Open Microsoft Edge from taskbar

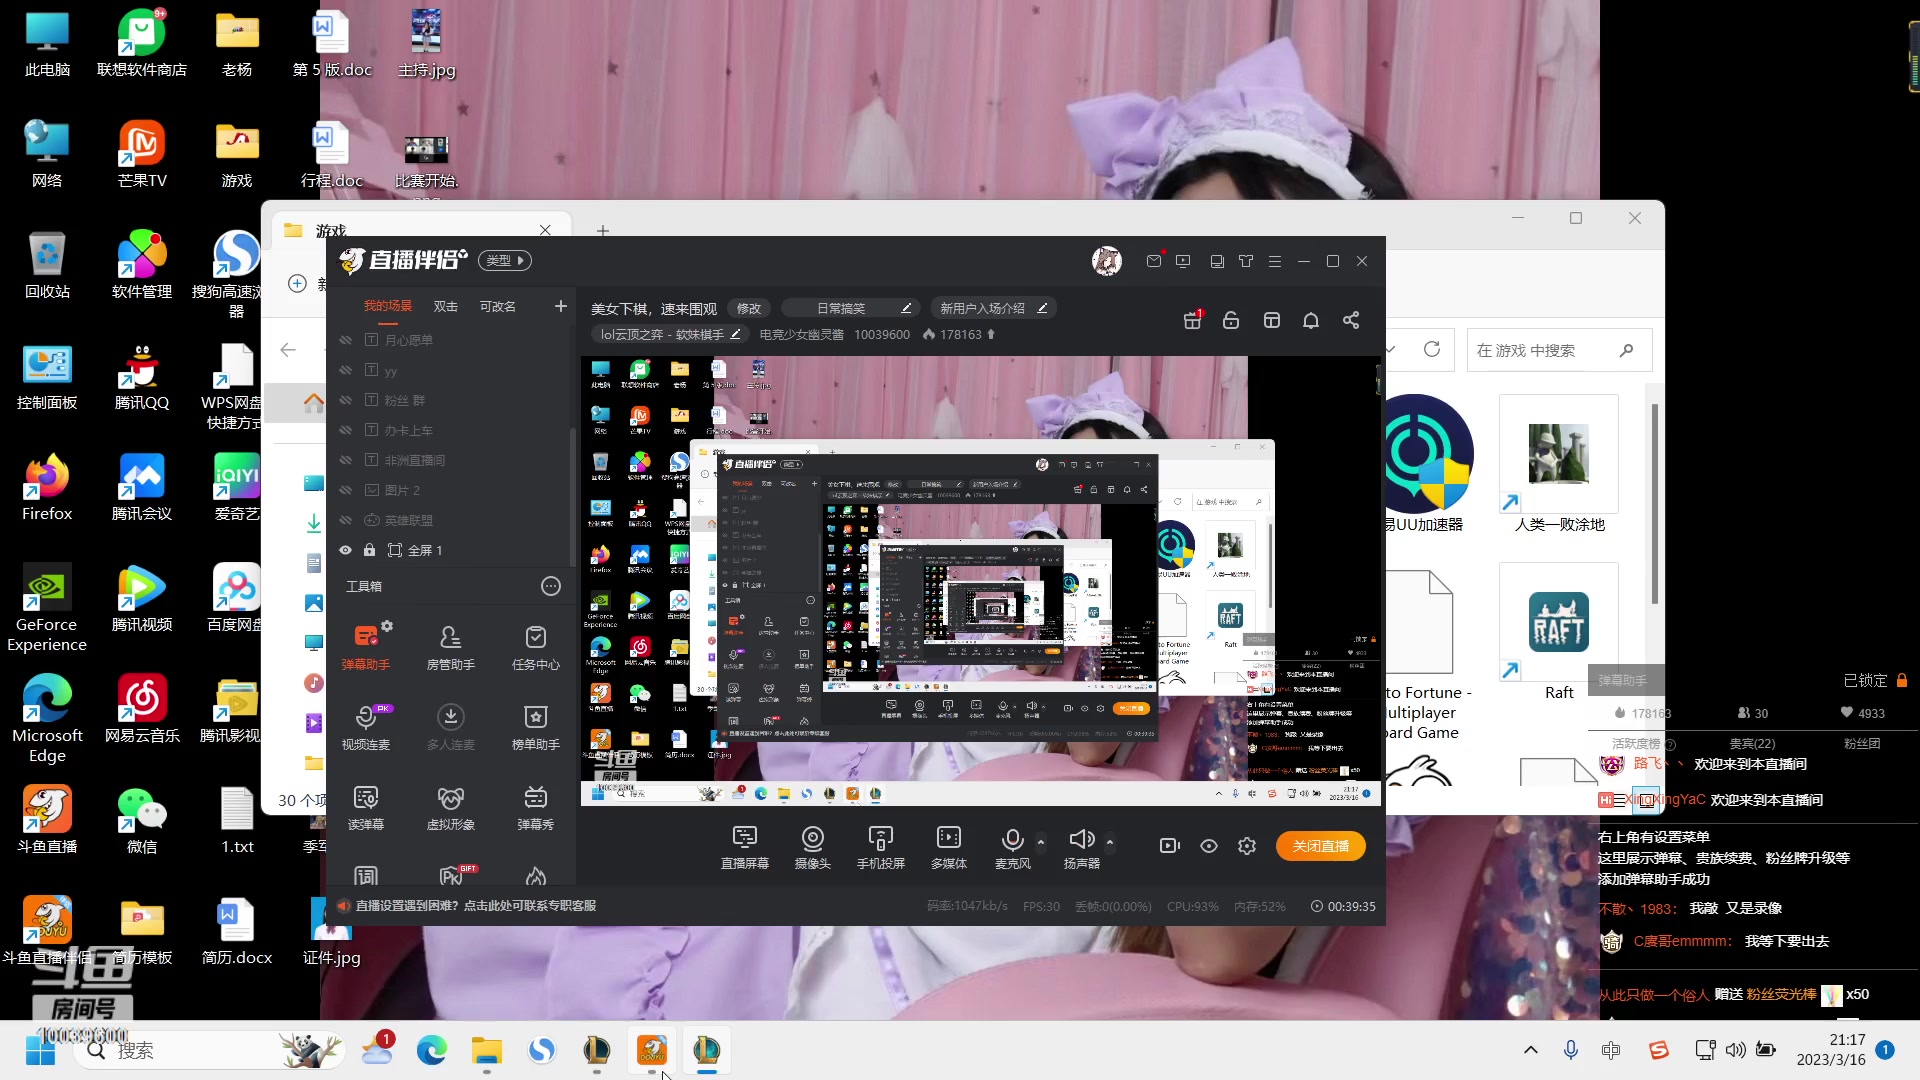432,1050
